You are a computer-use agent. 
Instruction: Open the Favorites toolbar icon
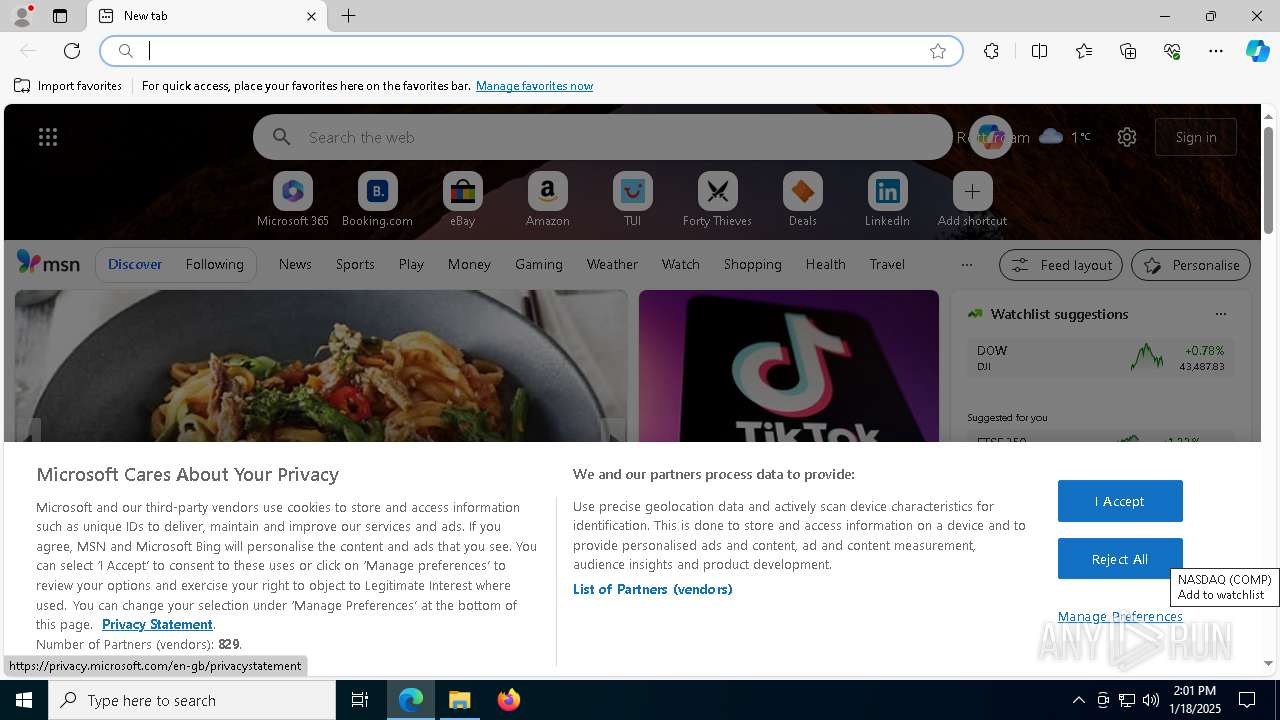click(x=1084, y=51)
